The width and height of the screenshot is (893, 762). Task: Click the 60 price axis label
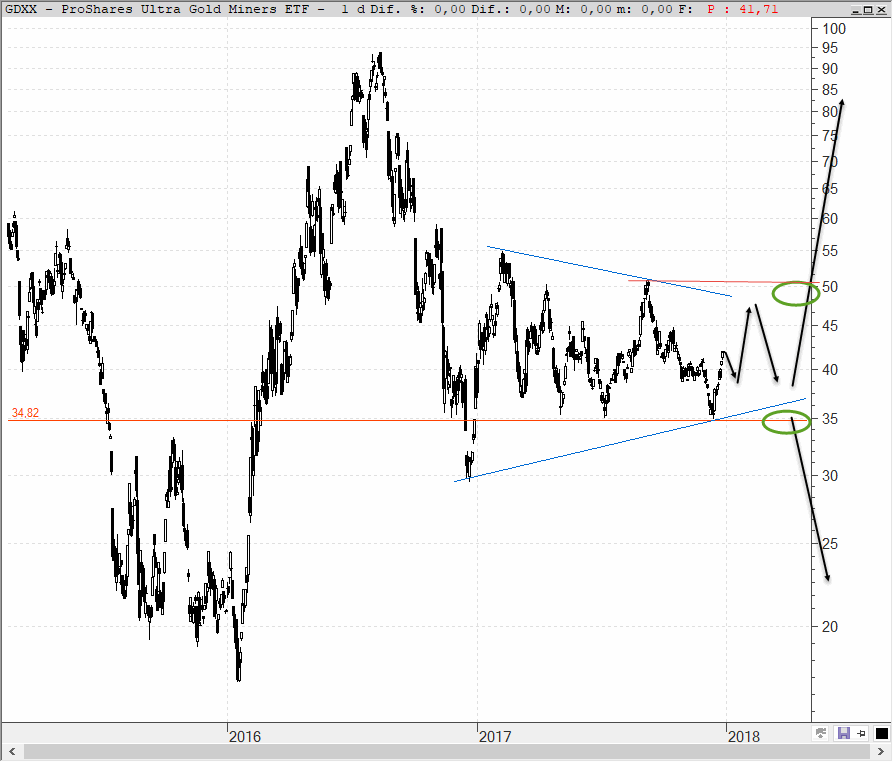click(x=830, y=219)
